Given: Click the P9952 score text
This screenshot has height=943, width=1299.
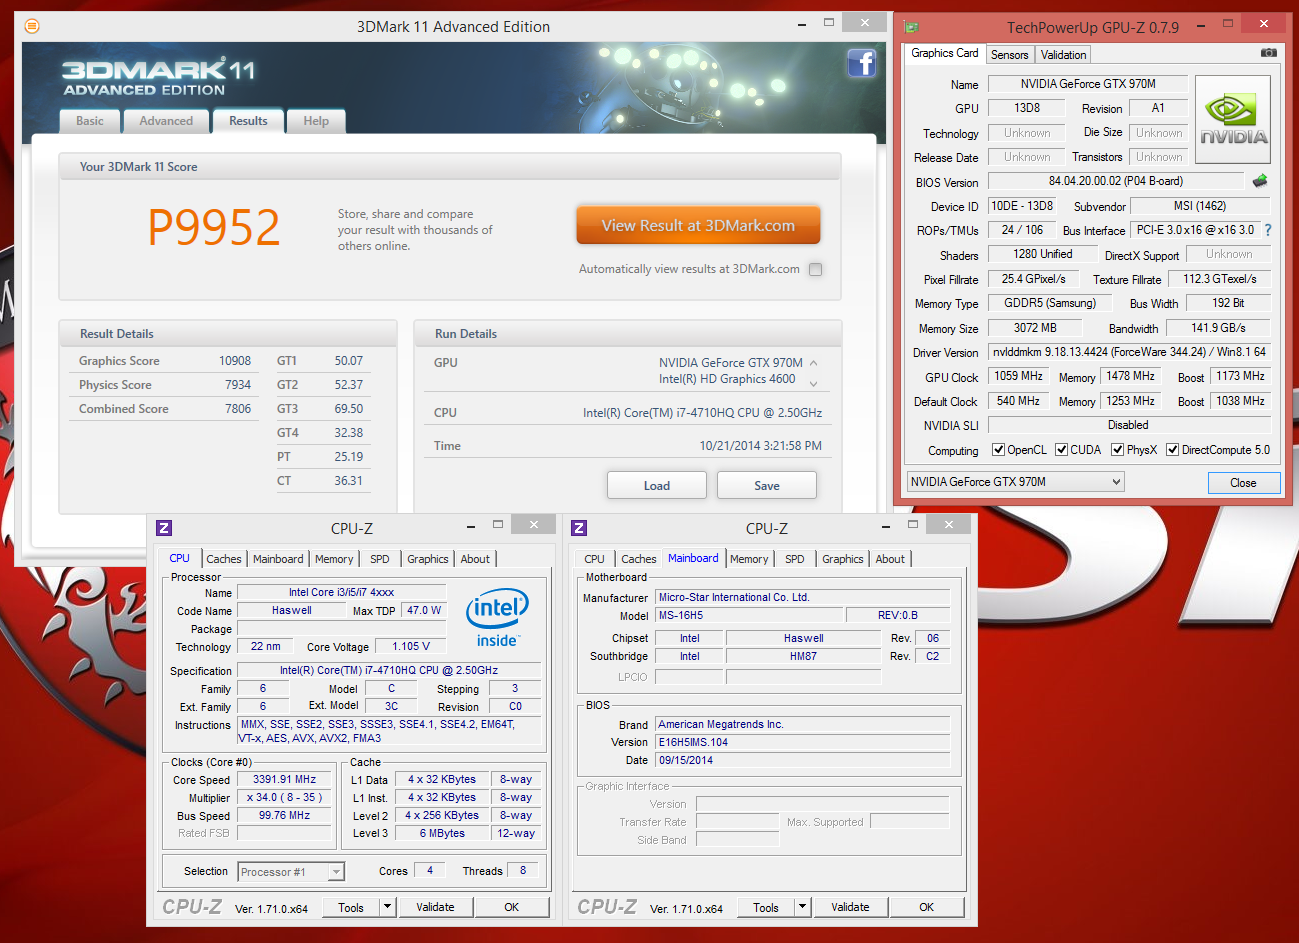Looking at the screenshot, I should pos(214,227).
